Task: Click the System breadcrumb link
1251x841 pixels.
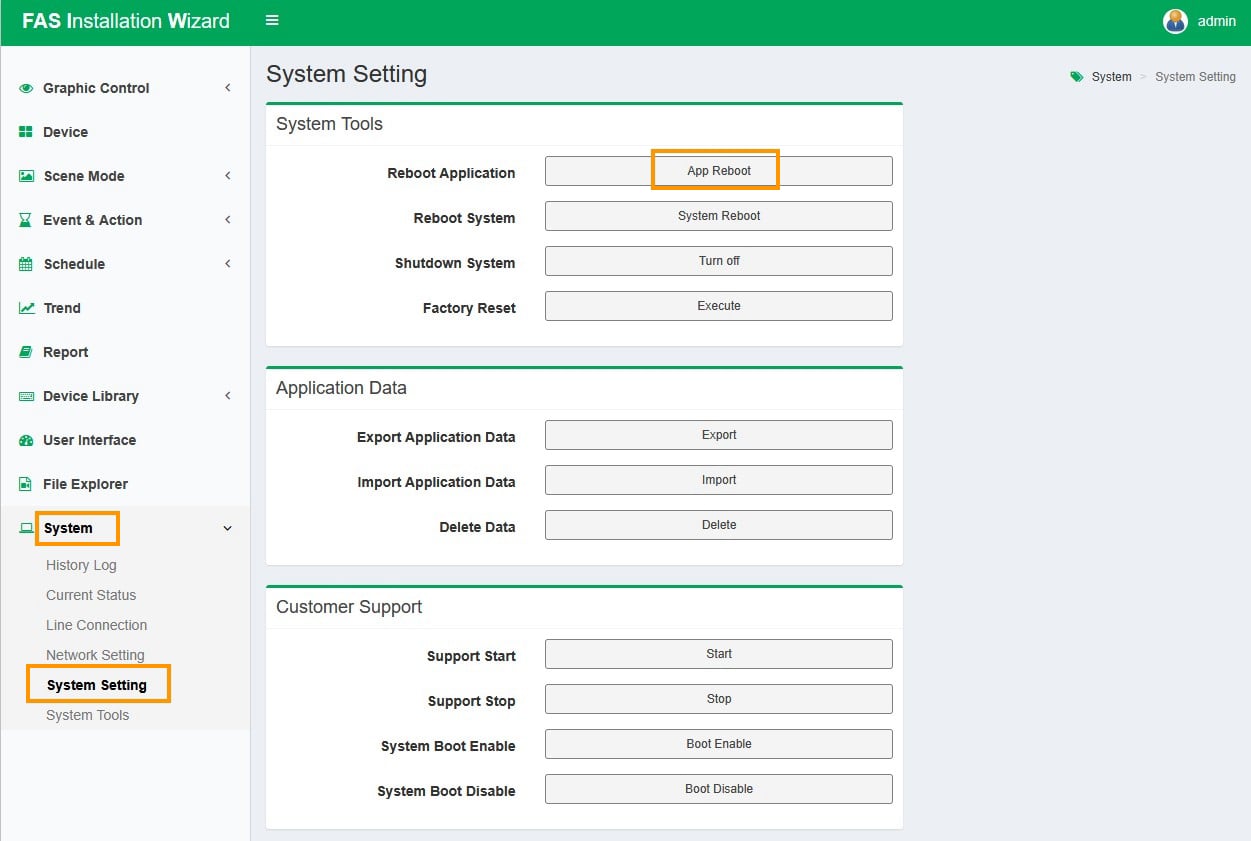Action: [x=1111, y=77]
